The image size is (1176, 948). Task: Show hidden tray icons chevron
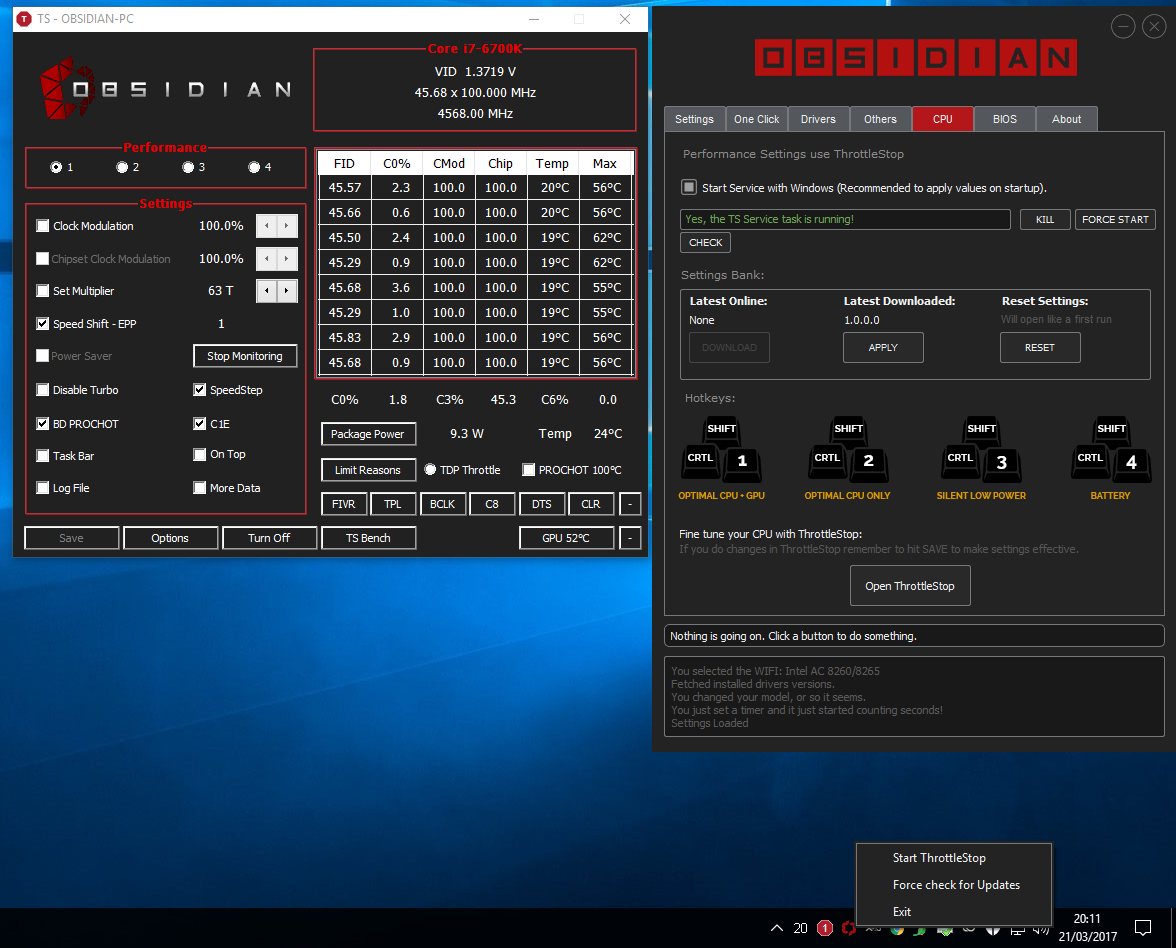point(777,928)
